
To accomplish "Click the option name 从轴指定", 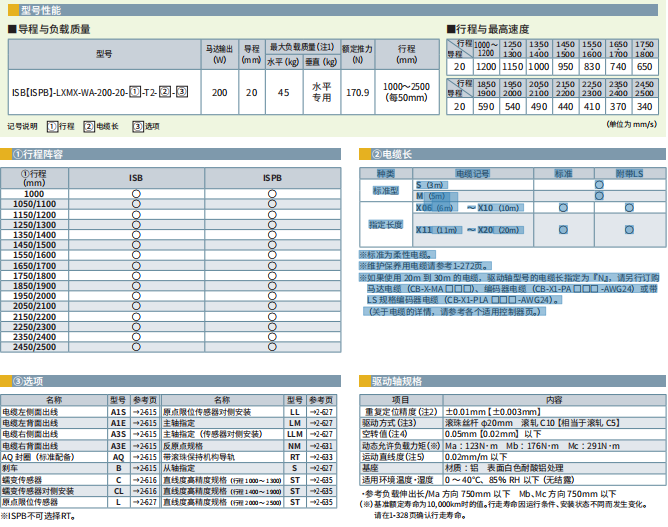I will coord(179,468).
